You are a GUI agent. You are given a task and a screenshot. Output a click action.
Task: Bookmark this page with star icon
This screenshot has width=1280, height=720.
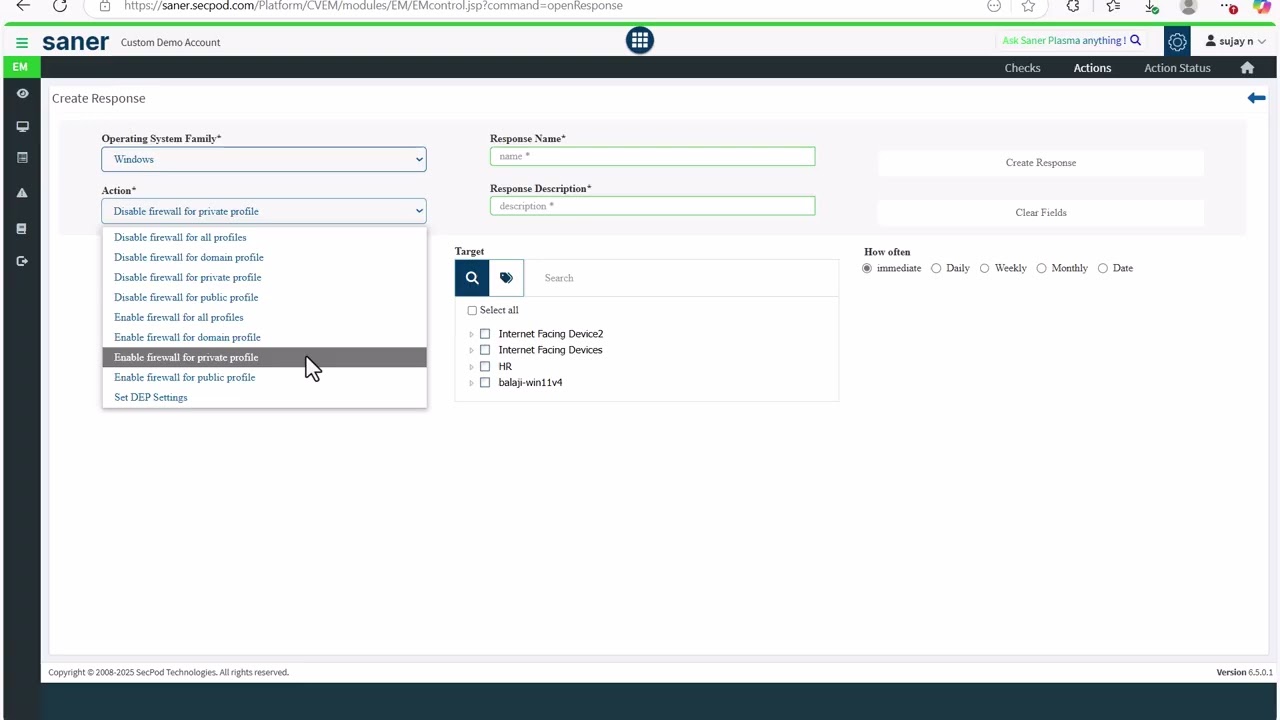(x=1028, y=6)
